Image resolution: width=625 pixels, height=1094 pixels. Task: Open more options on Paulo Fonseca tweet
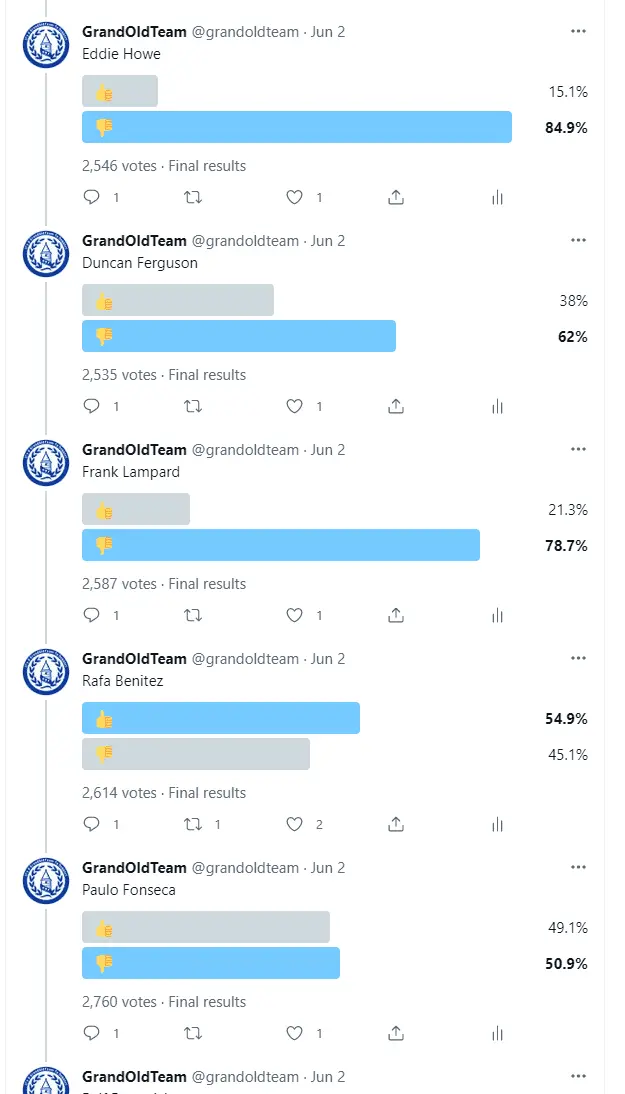pos(578,867)
